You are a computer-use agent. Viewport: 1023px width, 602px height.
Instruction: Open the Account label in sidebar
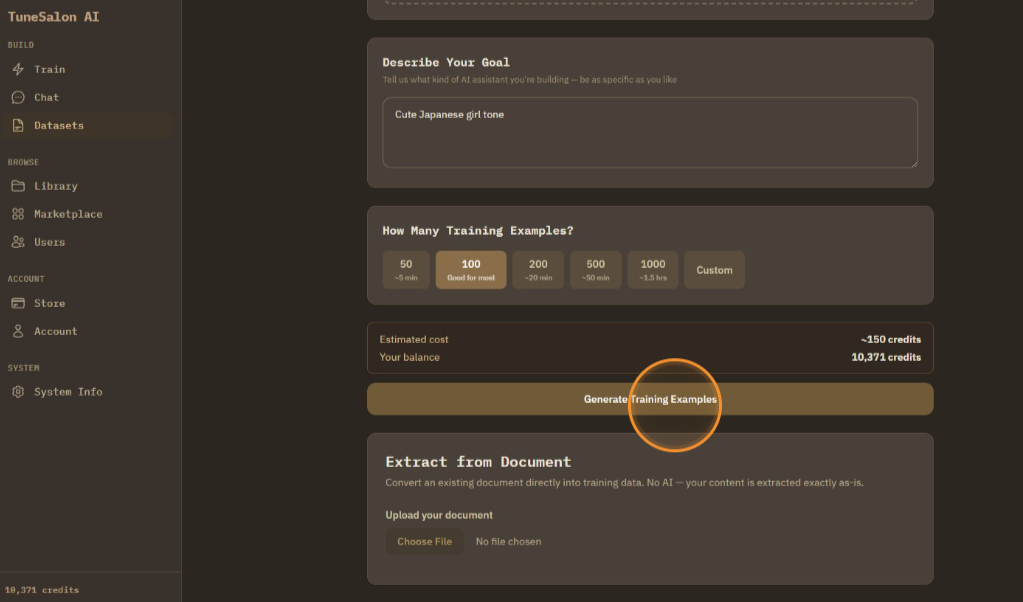click(55, 331)
